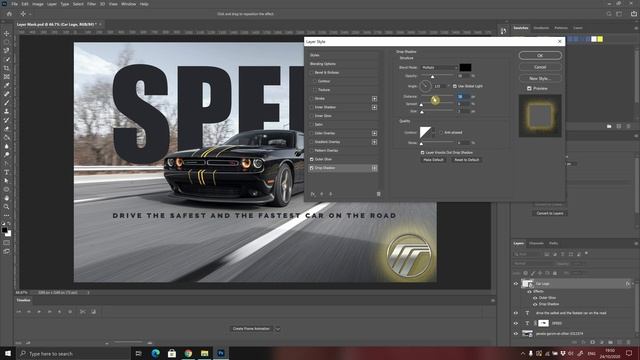Image resolution: width=640 pixels, height=360 pixels.
Task: Open Photoshop from the Windows taskbar
Action: pos(221,353)
